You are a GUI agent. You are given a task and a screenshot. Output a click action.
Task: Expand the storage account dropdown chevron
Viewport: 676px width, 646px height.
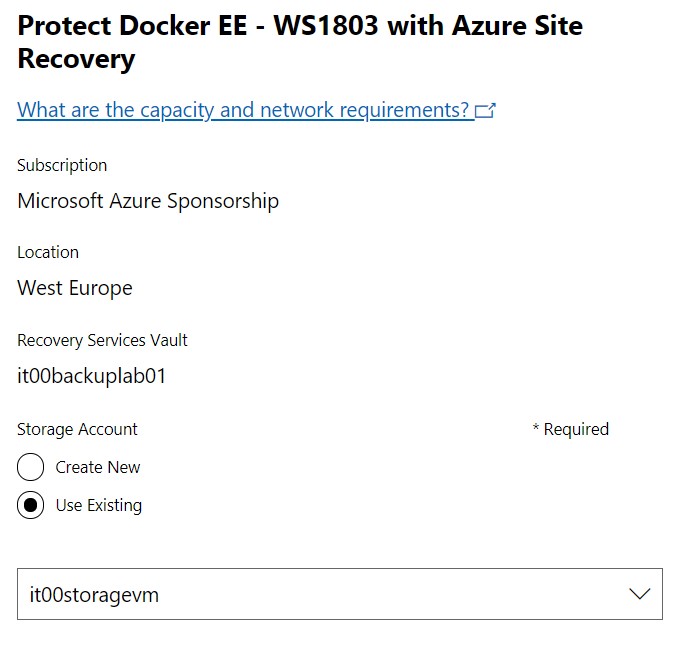coord(639,594)
